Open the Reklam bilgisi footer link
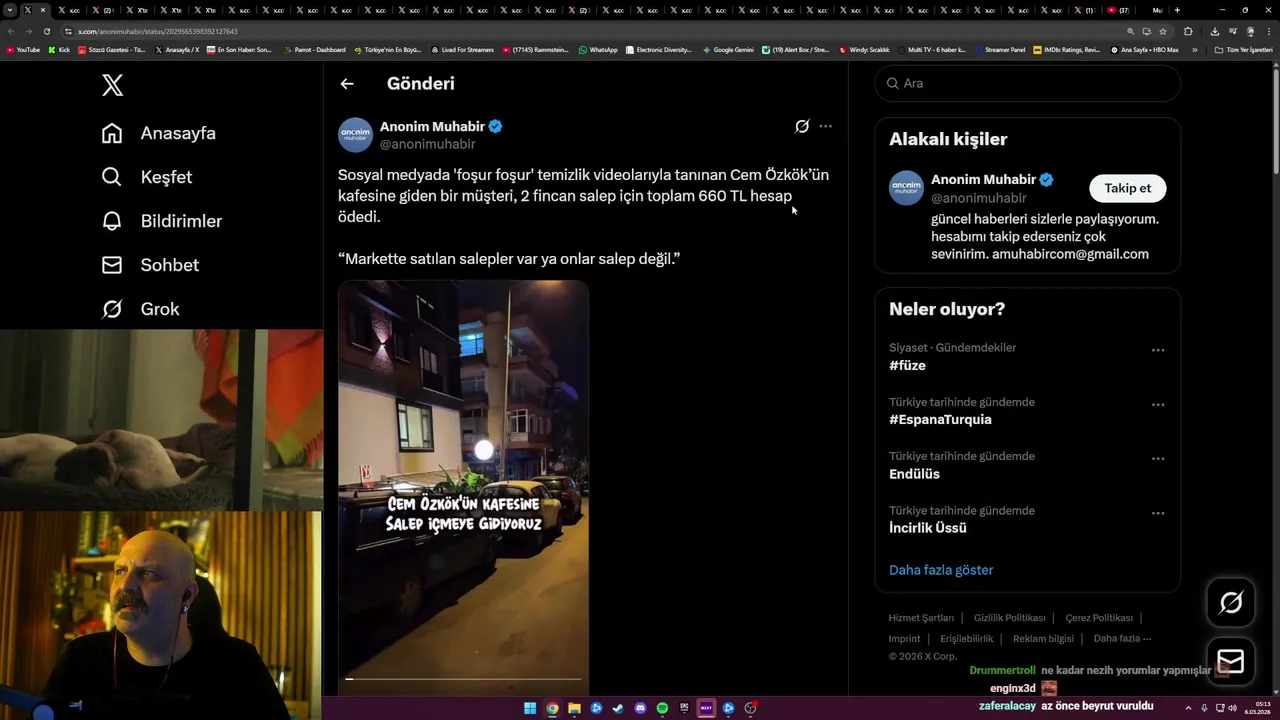The height and width of the screenshot is (720, 1280). pos(1043,639)
